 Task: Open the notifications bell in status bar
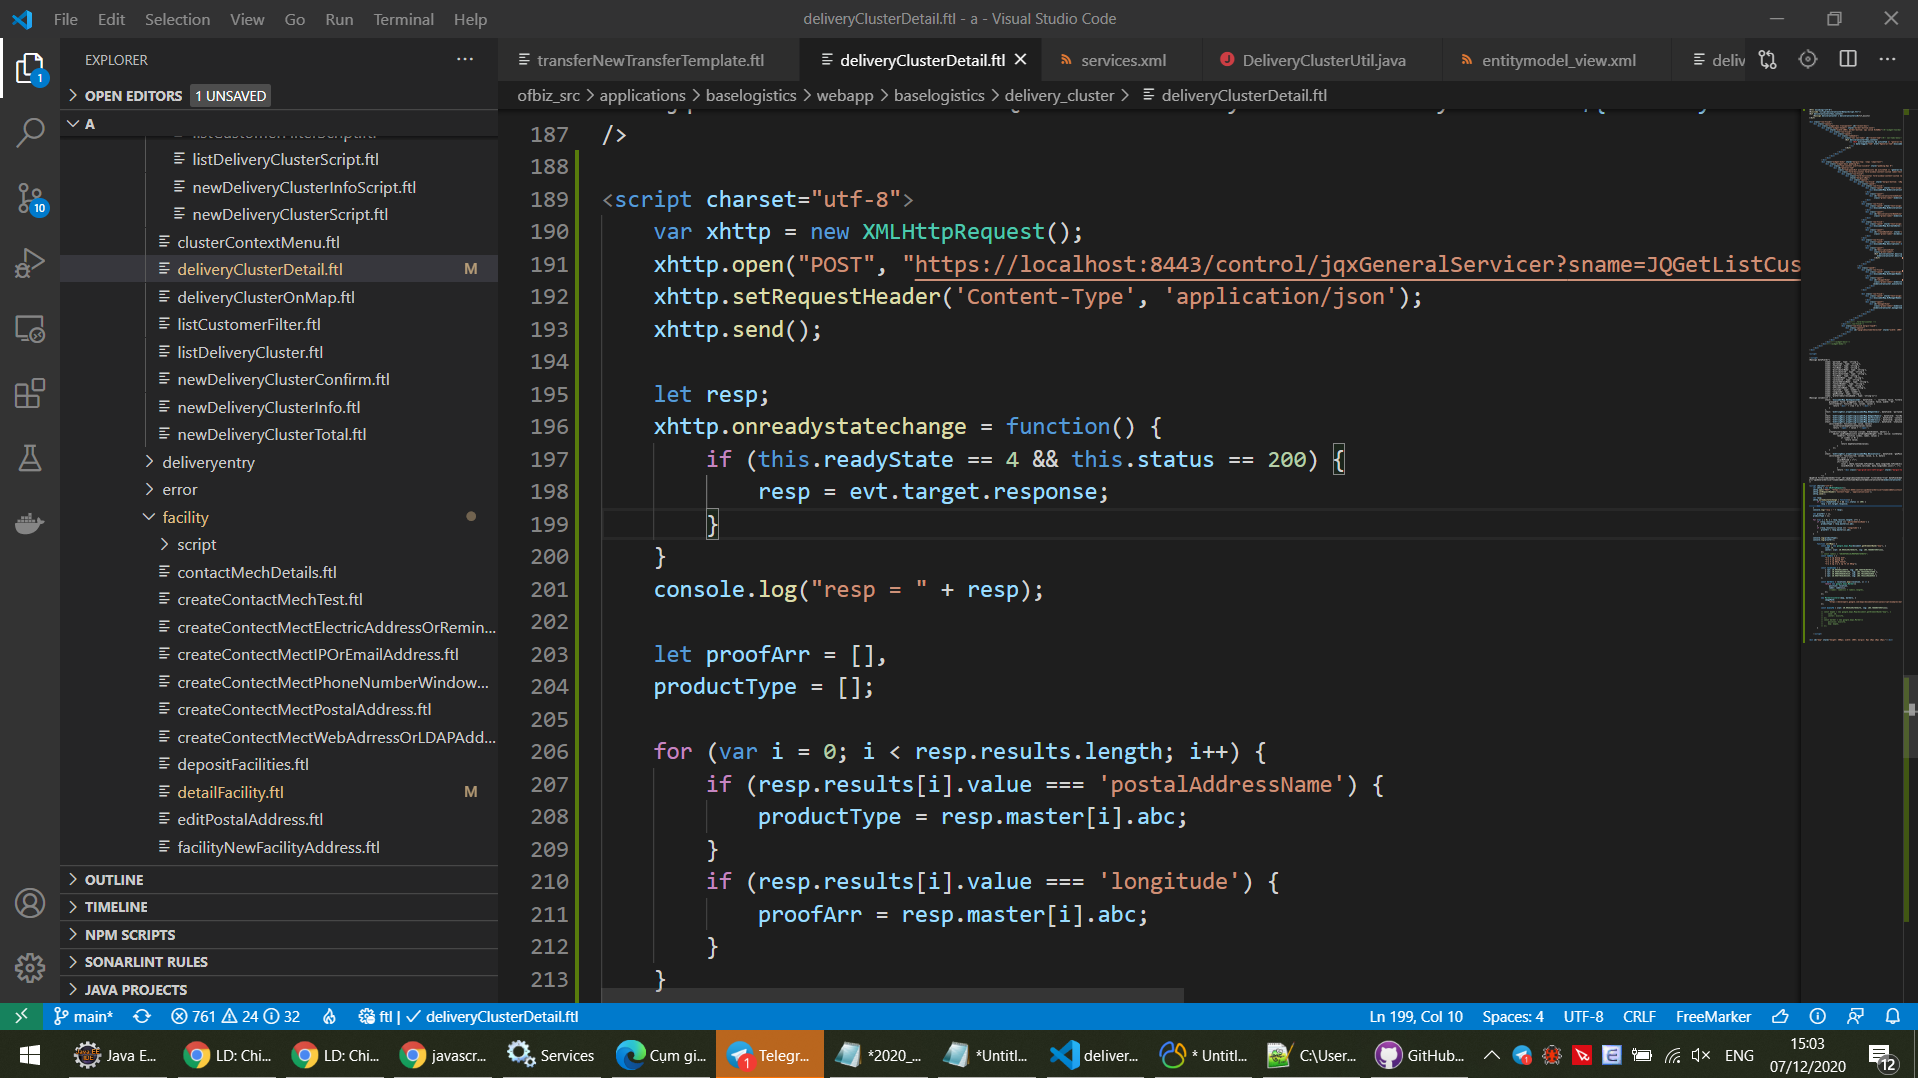click(1892, 1016)
